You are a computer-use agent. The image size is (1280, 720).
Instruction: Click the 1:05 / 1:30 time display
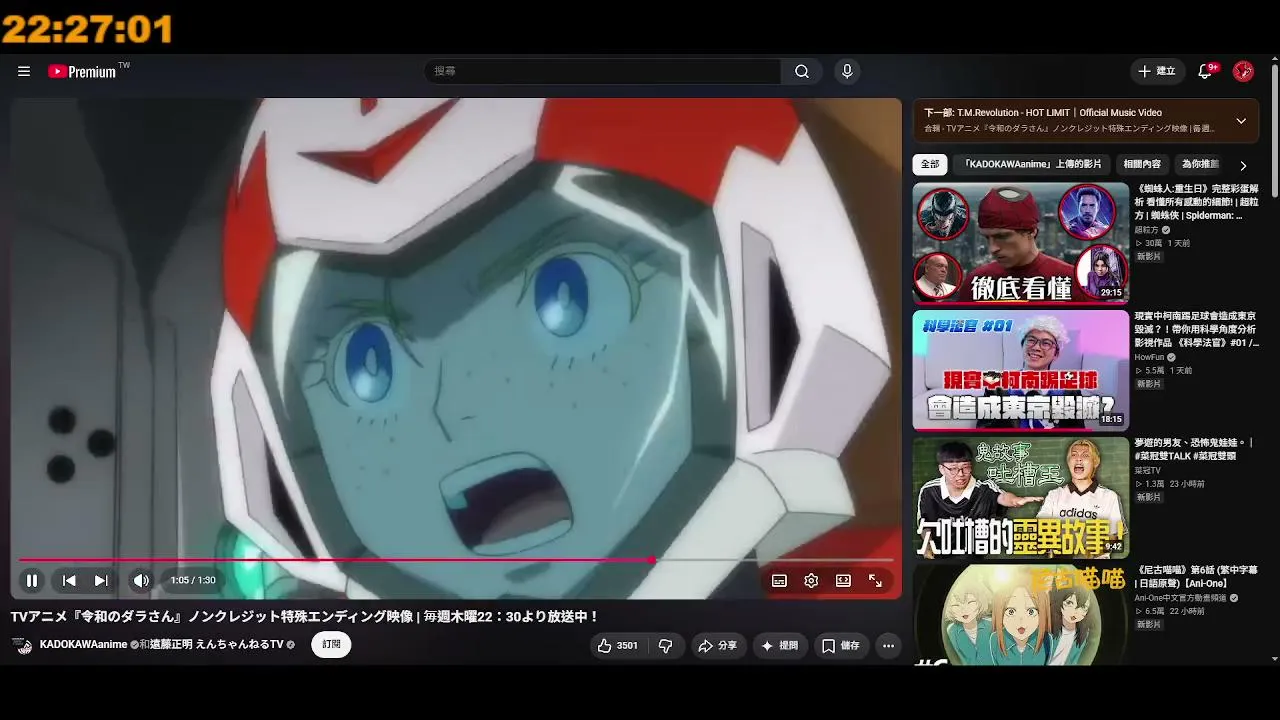(x=193, y=580)
